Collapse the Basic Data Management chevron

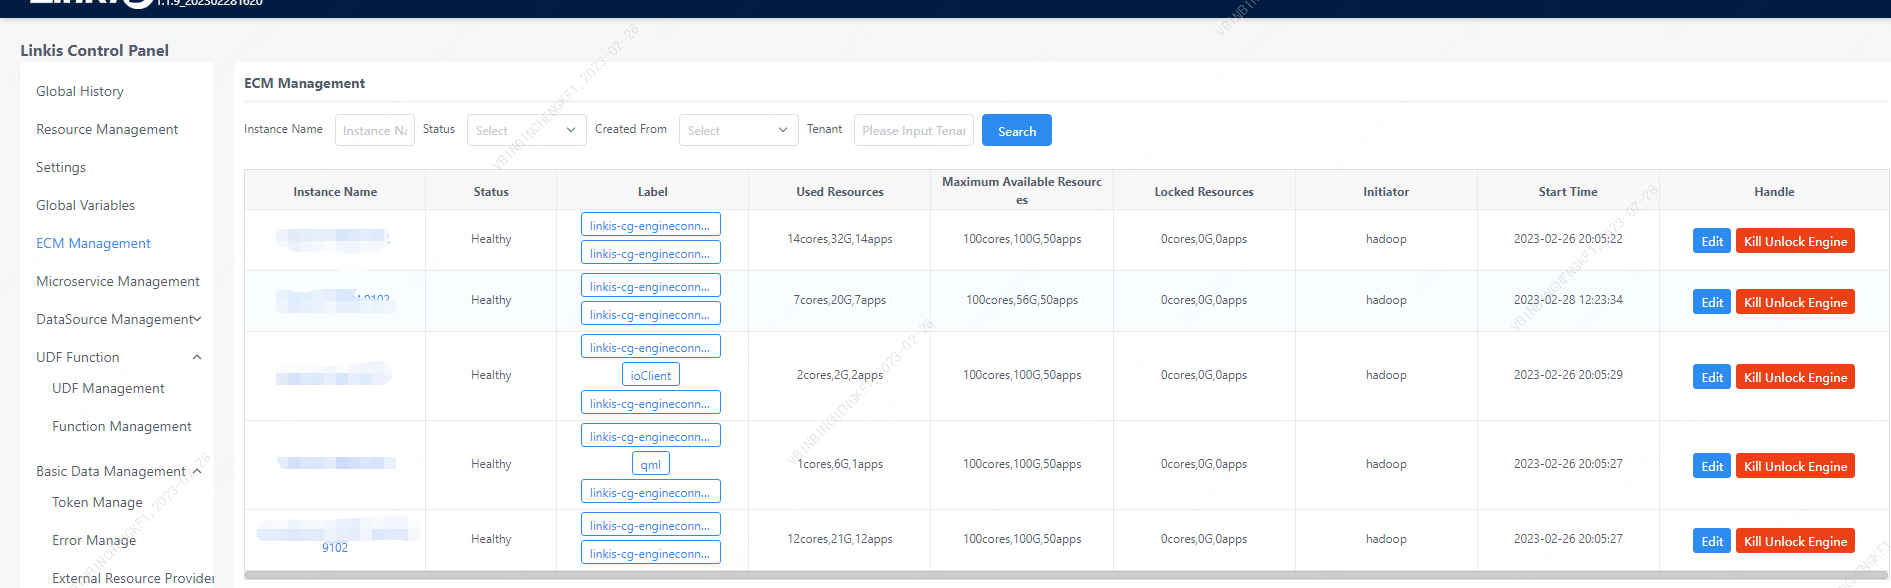197,471
